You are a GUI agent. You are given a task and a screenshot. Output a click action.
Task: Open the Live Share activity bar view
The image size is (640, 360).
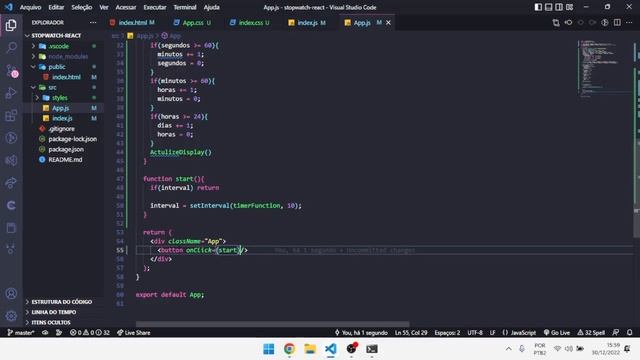pos(11,182)
